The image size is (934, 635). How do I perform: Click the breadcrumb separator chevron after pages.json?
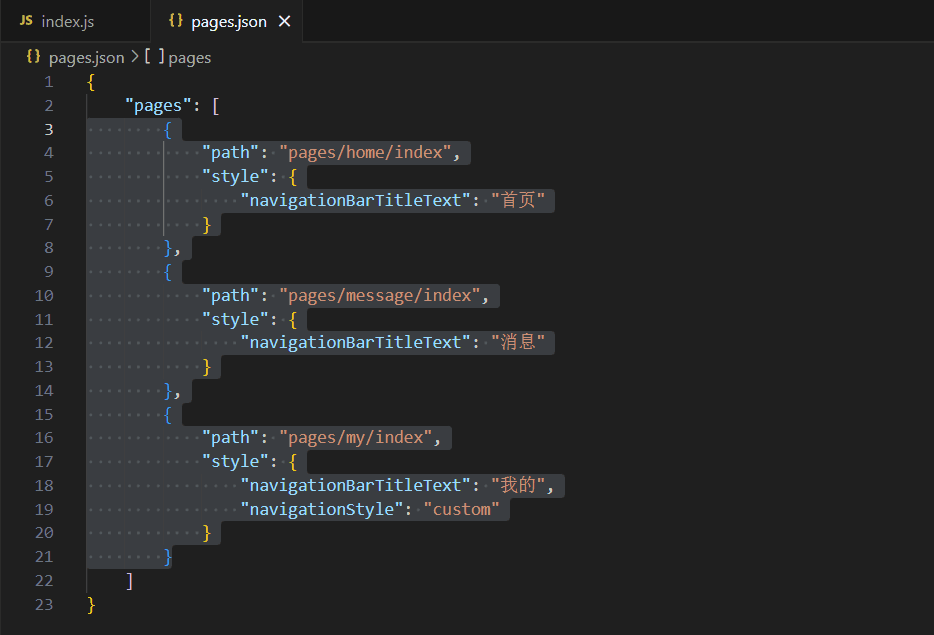click(134, 57)
